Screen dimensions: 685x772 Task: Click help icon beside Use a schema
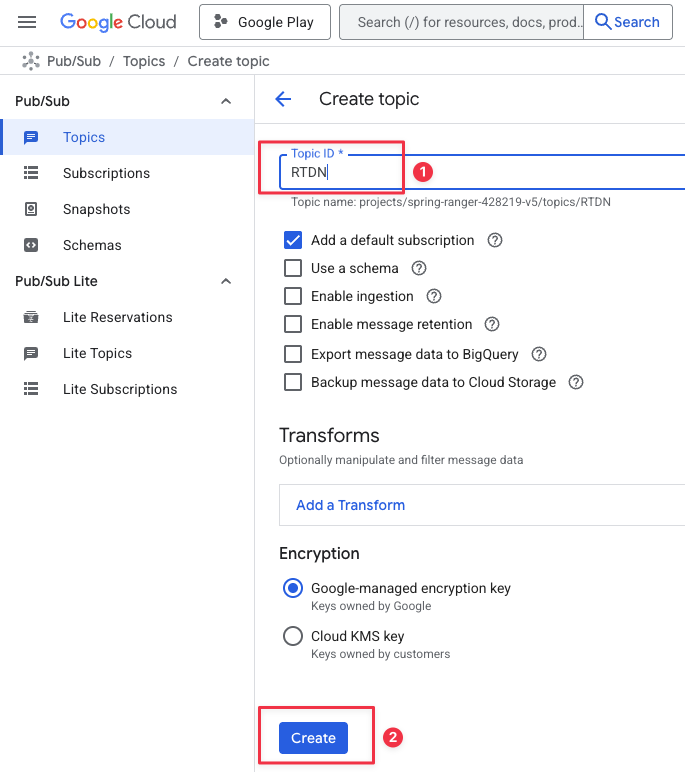coord(419,268)
